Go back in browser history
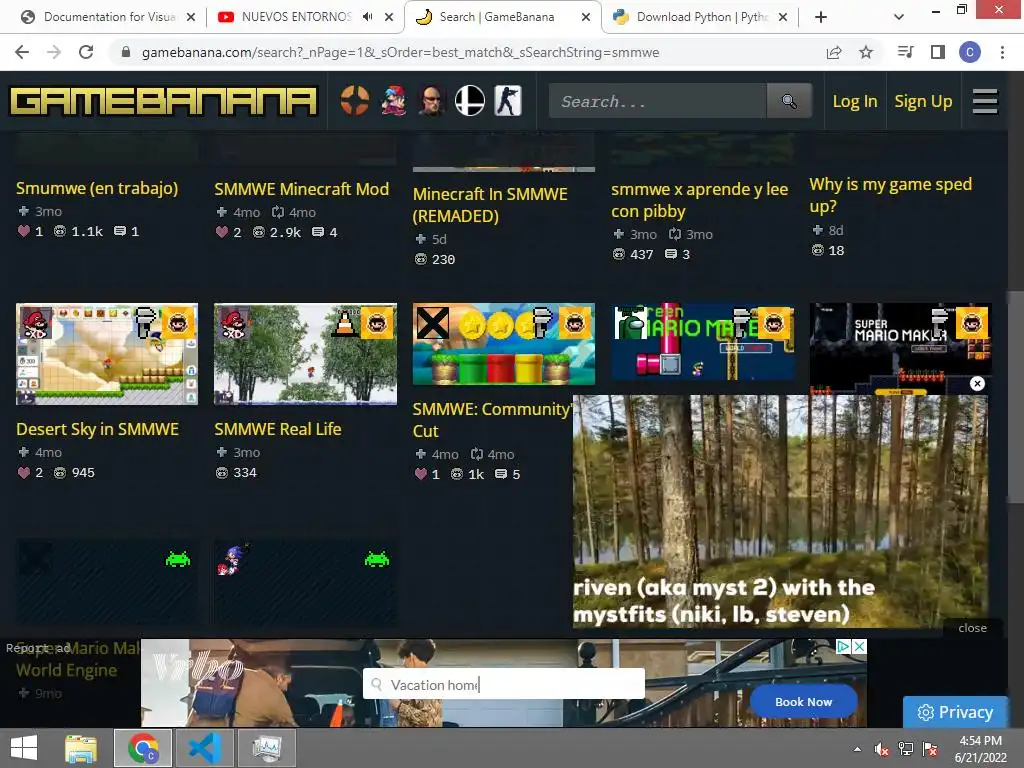Viewport: 1024px width, 768px height. (22, 52)
